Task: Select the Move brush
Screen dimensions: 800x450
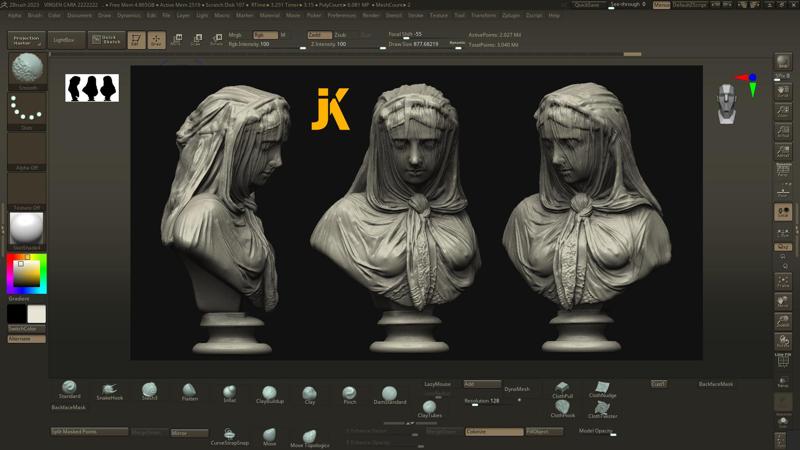Action: pos(269,437)
